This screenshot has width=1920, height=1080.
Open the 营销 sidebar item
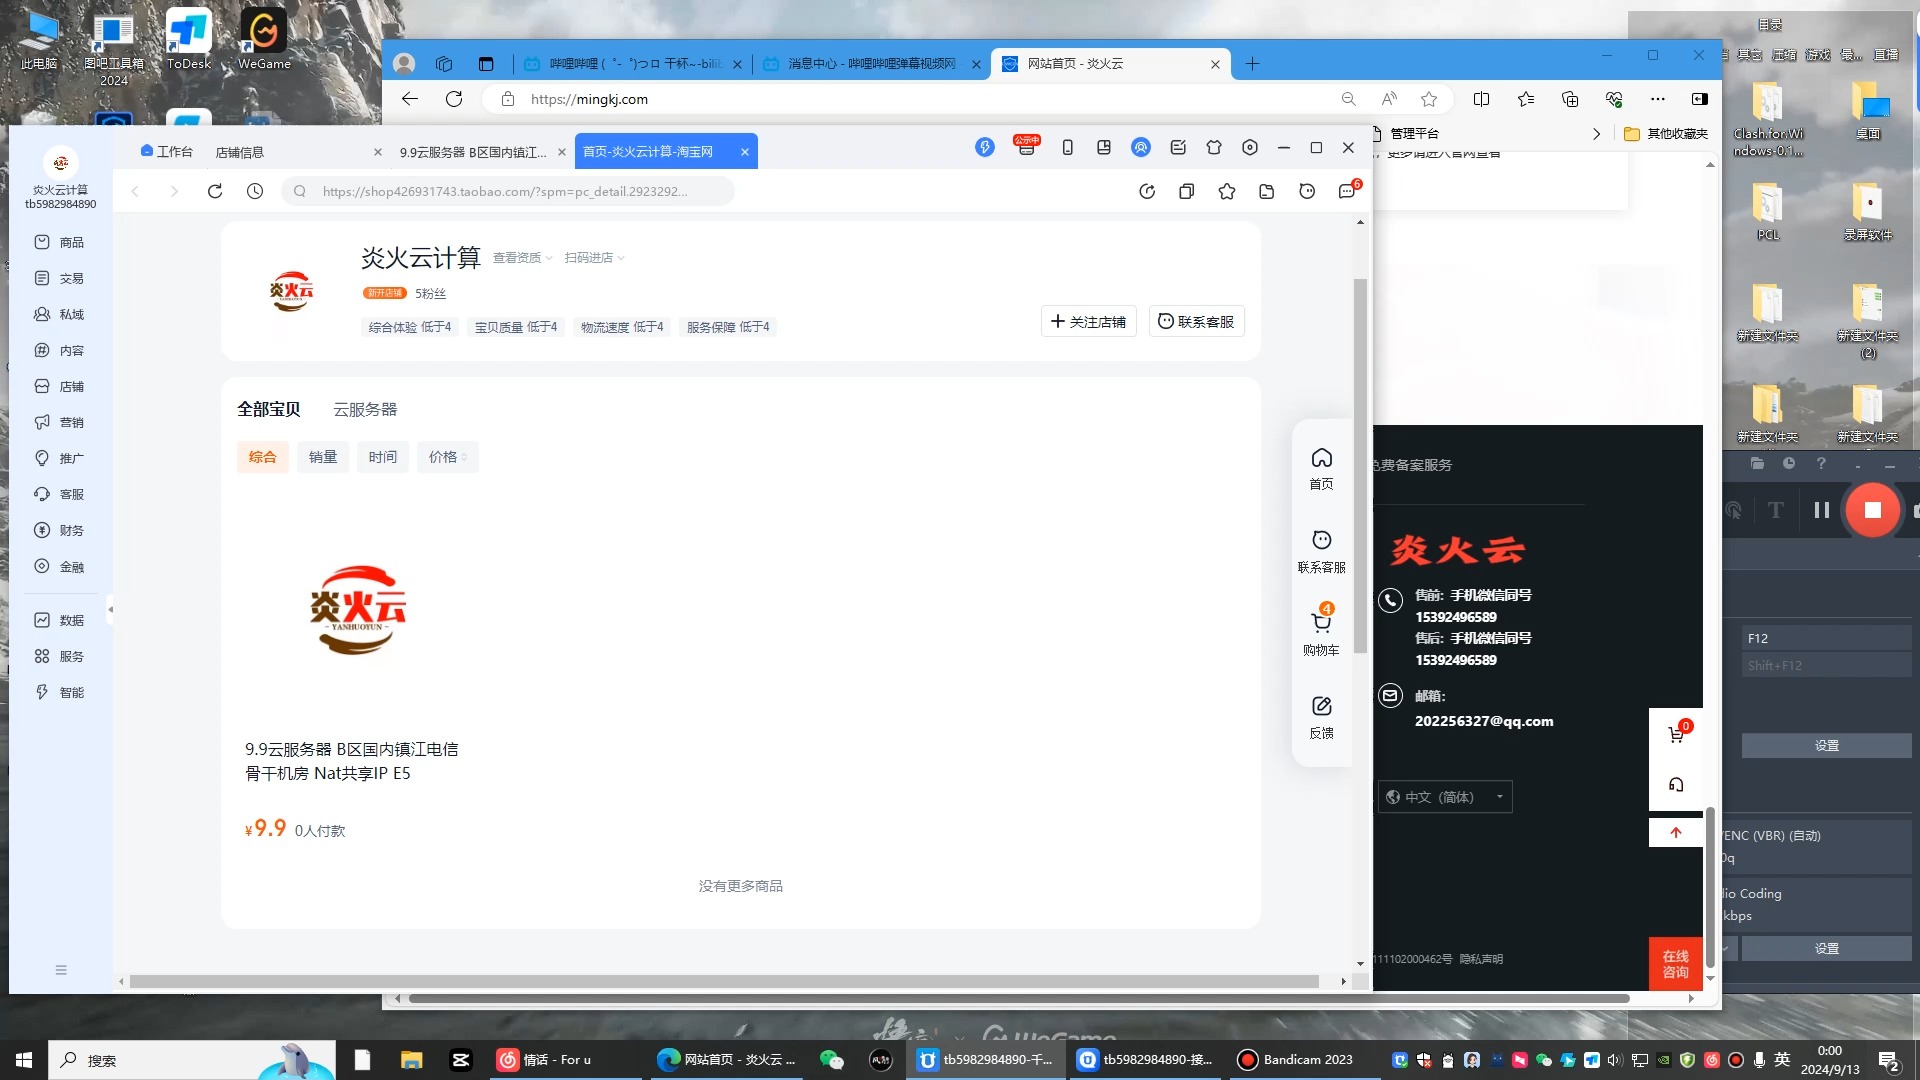(x=59, y=422)
